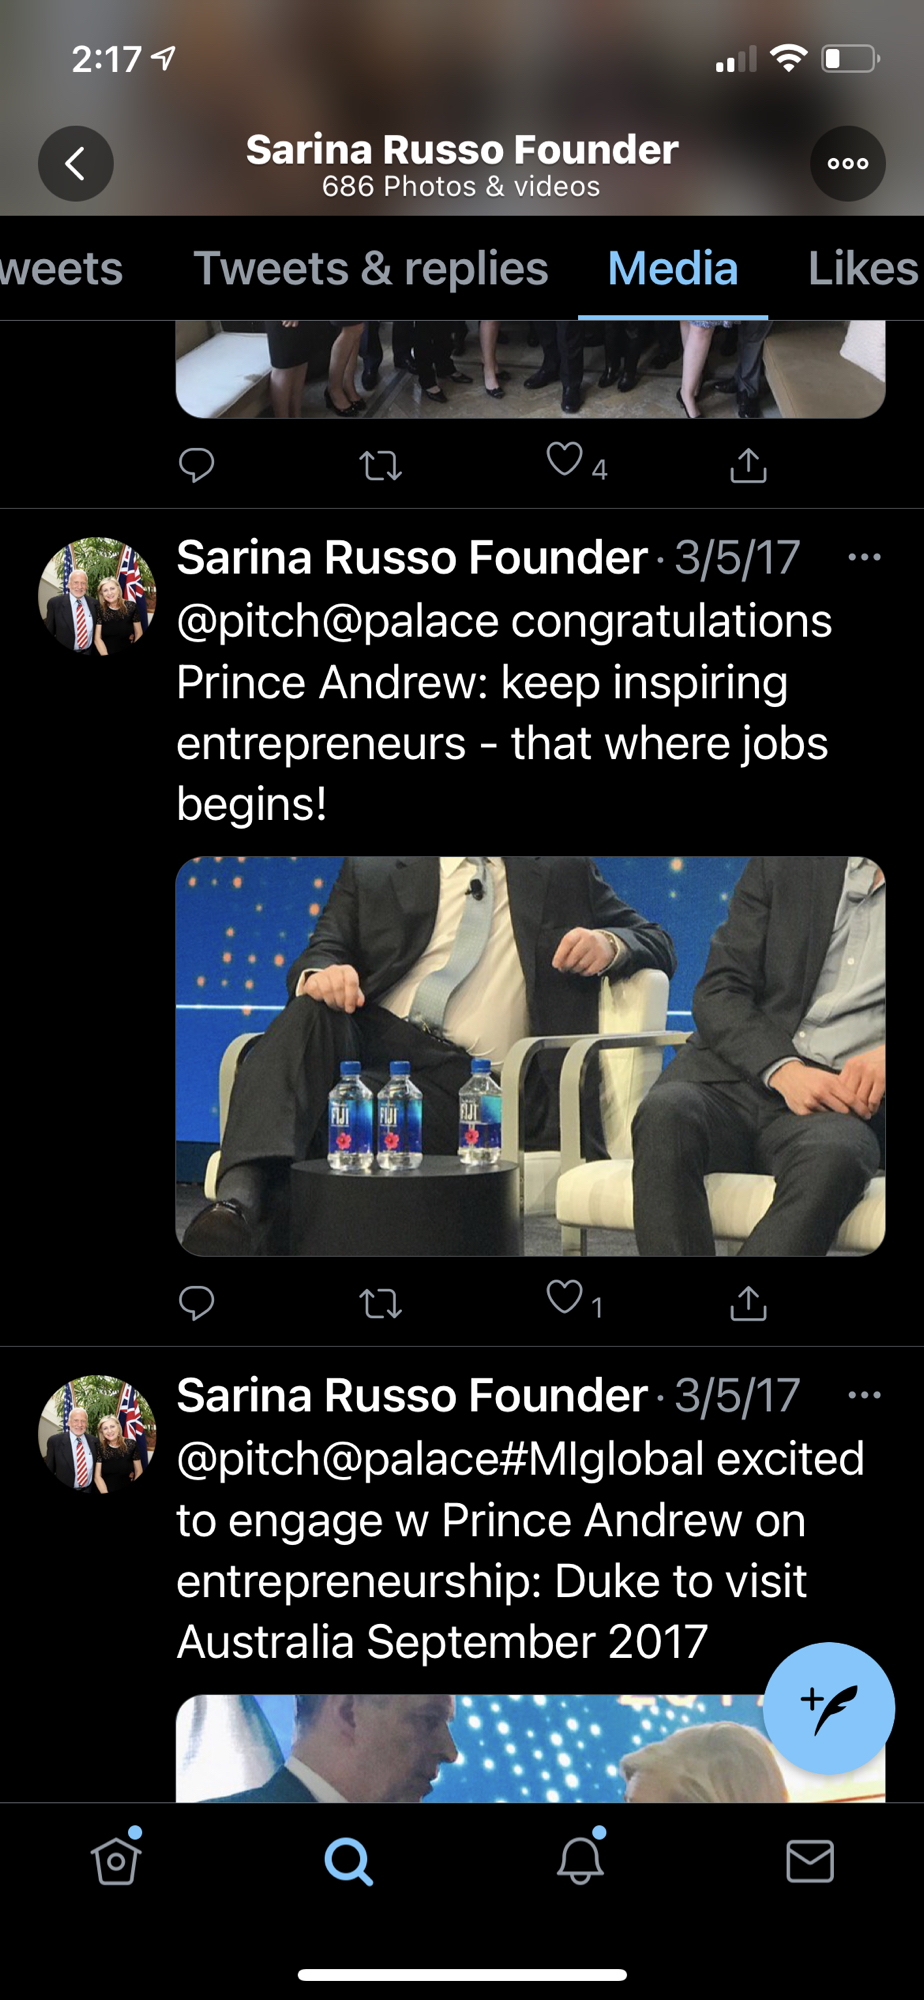View the Fiji water bottles photo

pos(530,1056)
